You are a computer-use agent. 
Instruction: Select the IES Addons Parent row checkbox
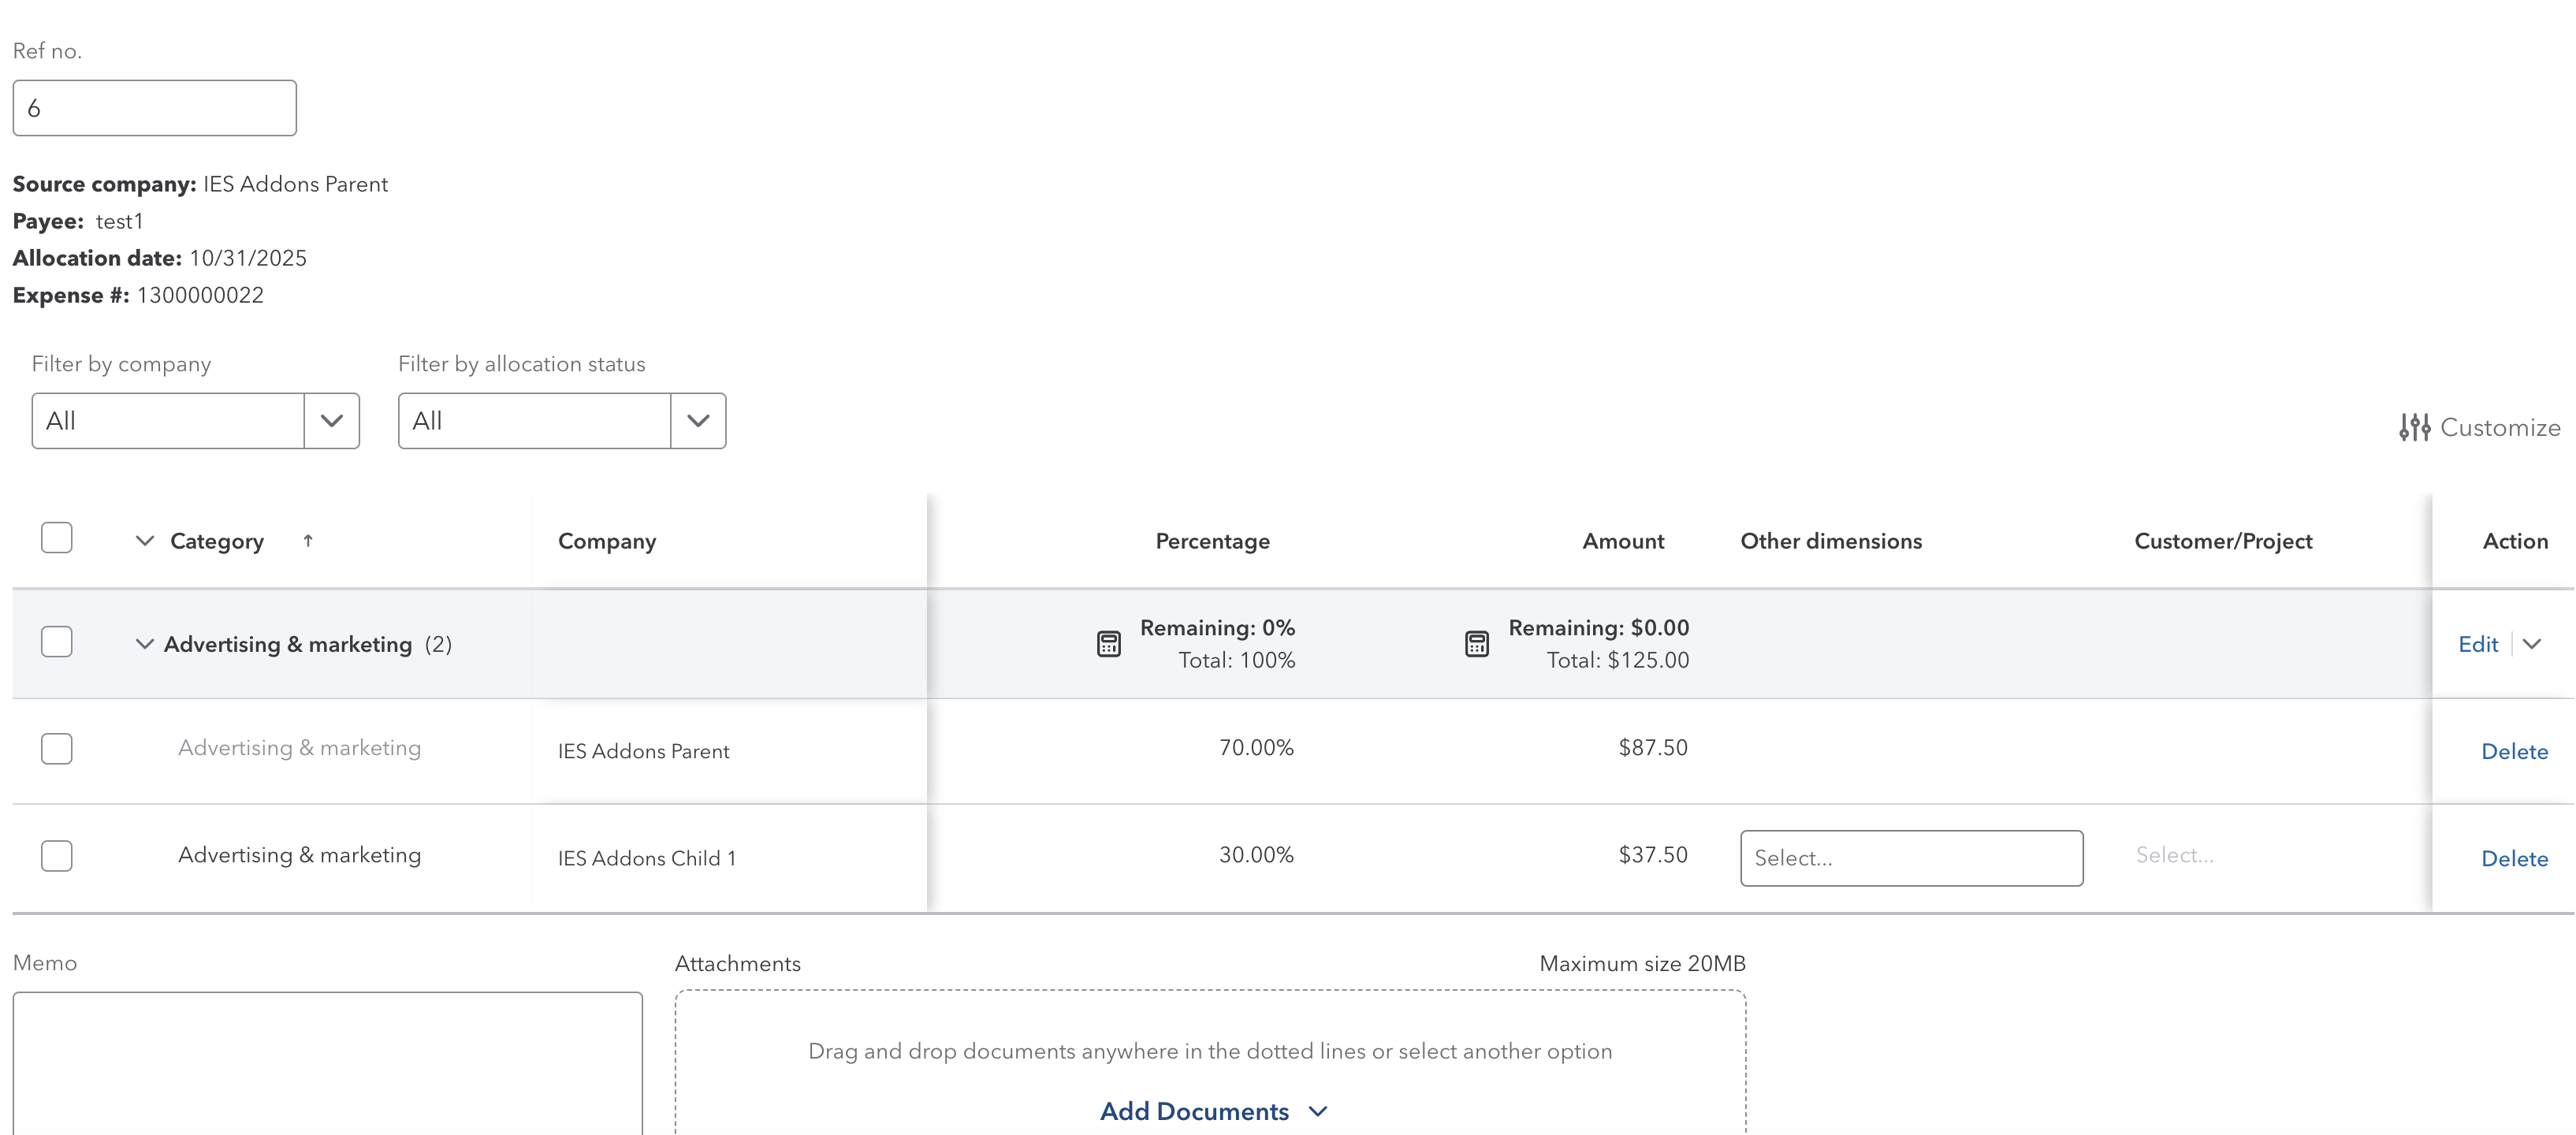(57, 749)
